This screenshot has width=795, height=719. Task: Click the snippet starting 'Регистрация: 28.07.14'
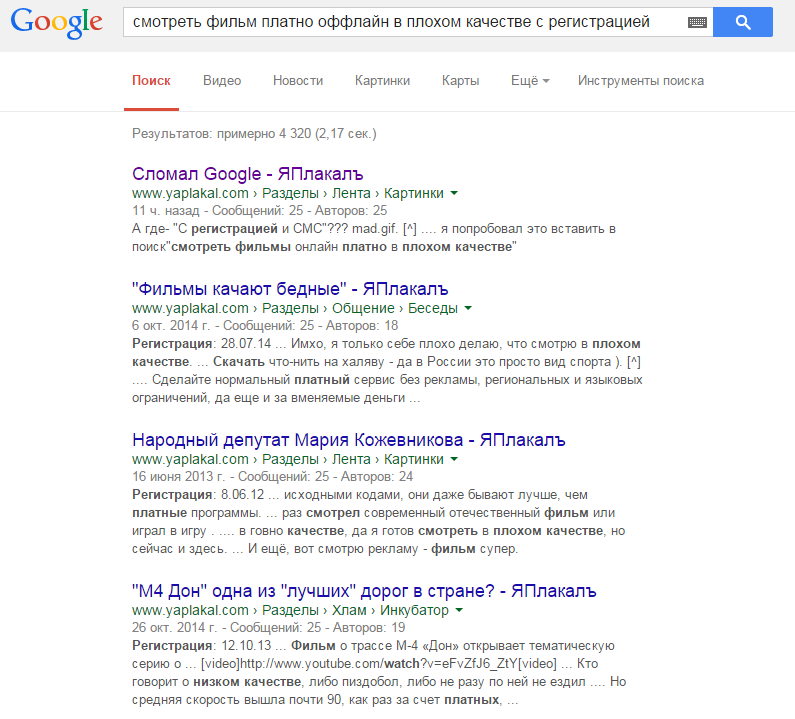pyautogui.click(x=387, y=371)
